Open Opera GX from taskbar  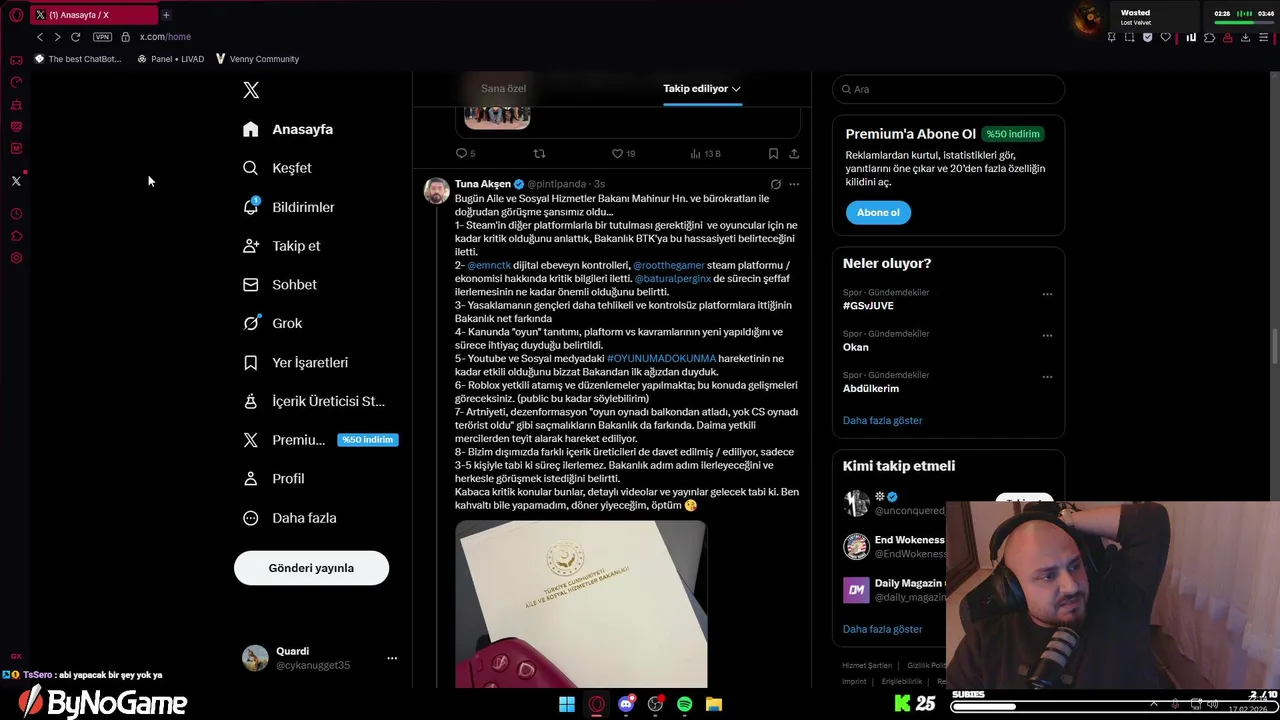(597, 704)
